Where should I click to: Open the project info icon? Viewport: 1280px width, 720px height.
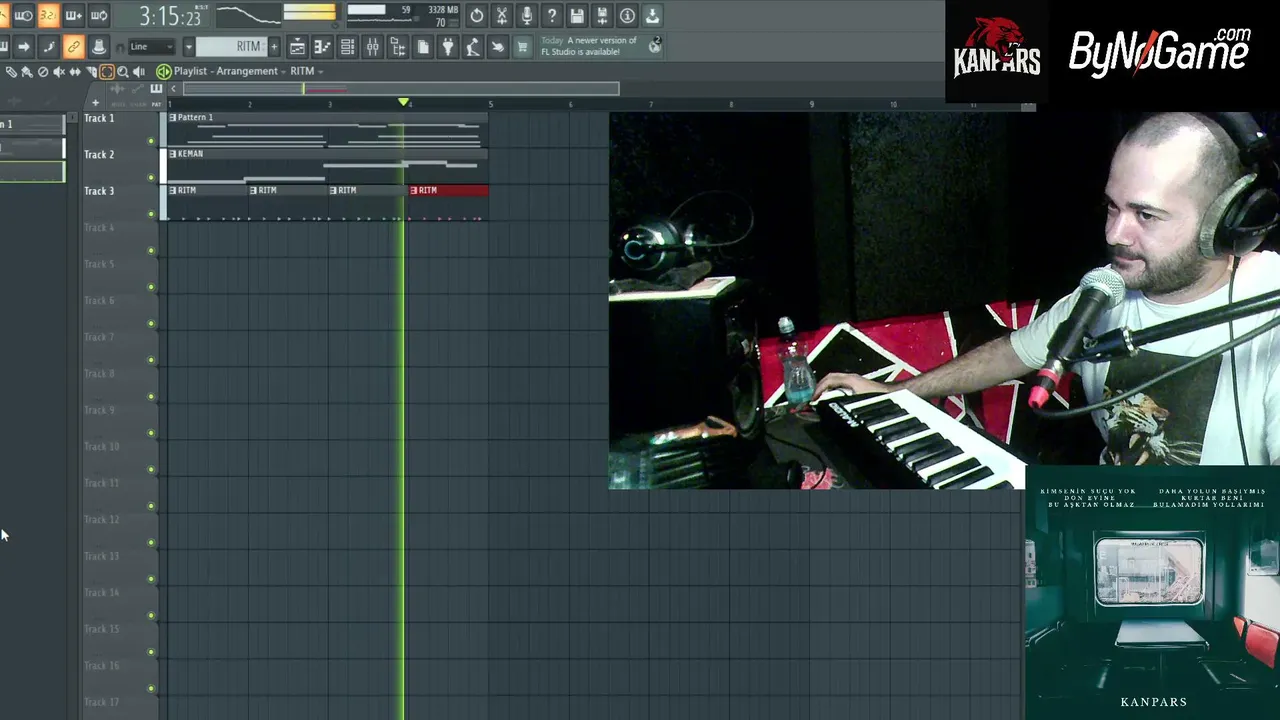pos(627,16)
